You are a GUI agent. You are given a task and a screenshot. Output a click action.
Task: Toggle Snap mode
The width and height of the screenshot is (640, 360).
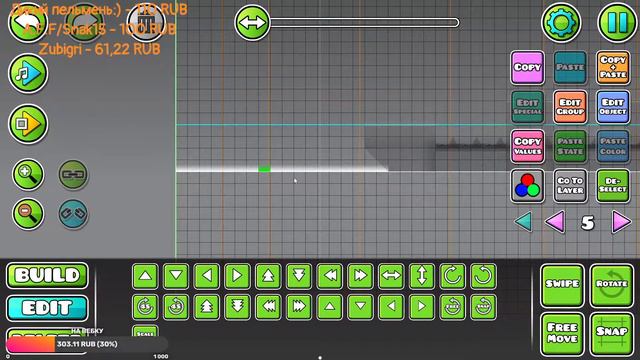point(611,334)
